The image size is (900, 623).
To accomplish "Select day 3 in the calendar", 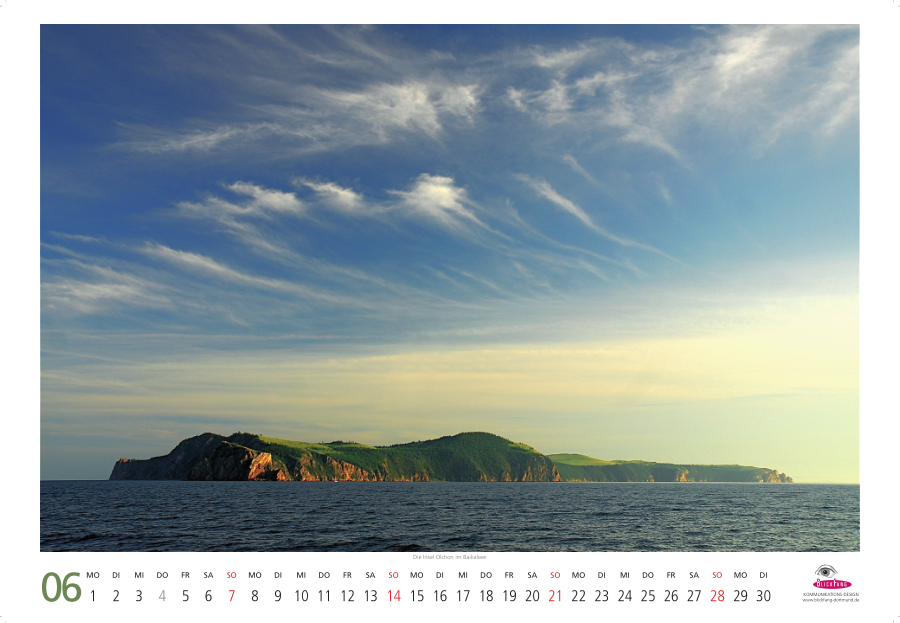I will pyautogui.click(x=139, y=596).
